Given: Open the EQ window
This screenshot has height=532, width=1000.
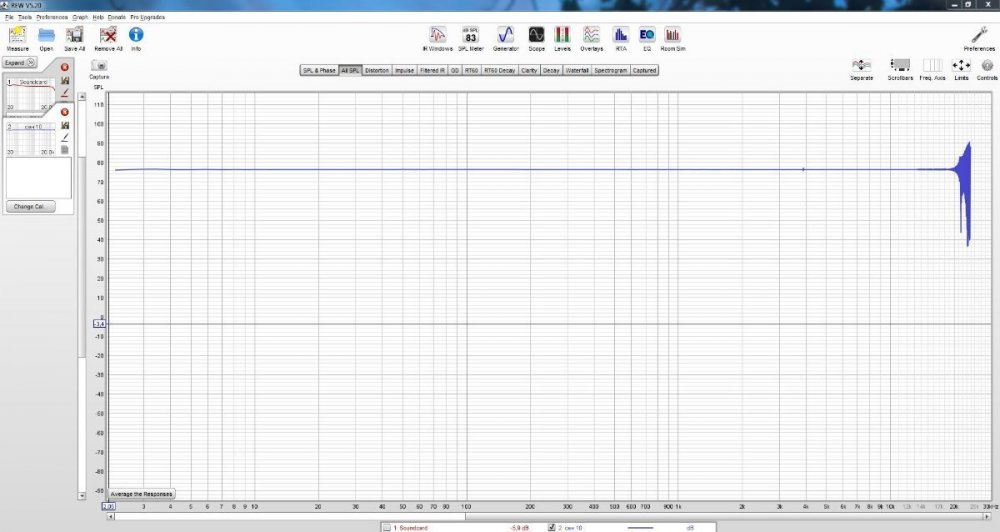Looking at the screenshot, I should [x=647, y=37].
